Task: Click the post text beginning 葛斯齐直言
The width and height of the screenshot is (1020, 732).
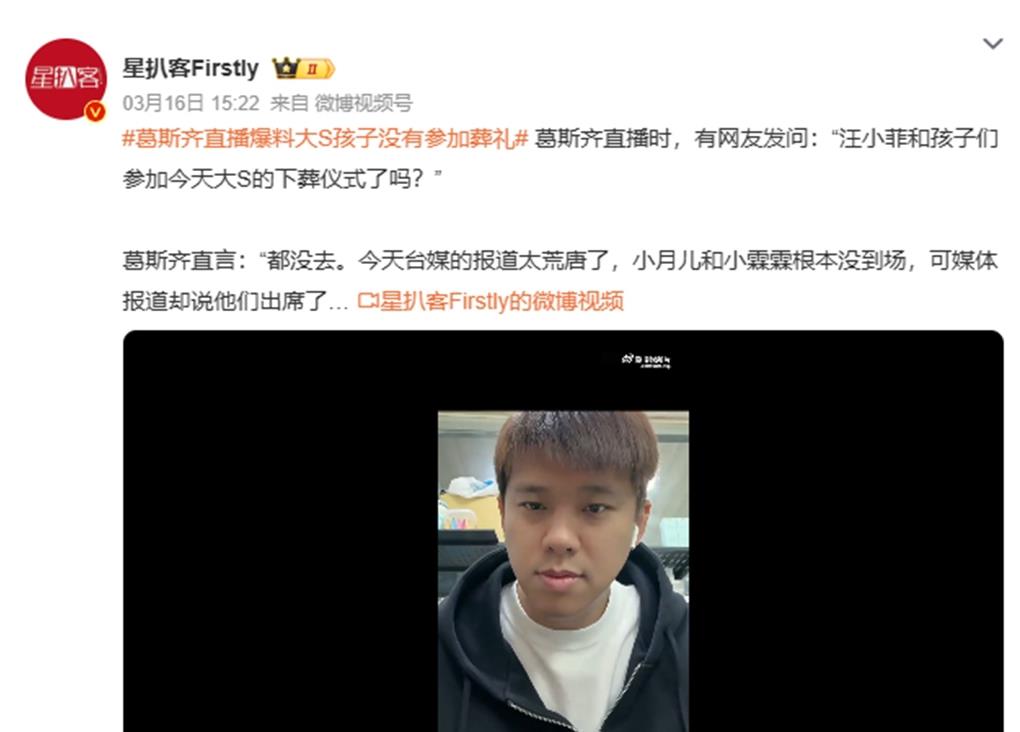Action: pos(559,280)
